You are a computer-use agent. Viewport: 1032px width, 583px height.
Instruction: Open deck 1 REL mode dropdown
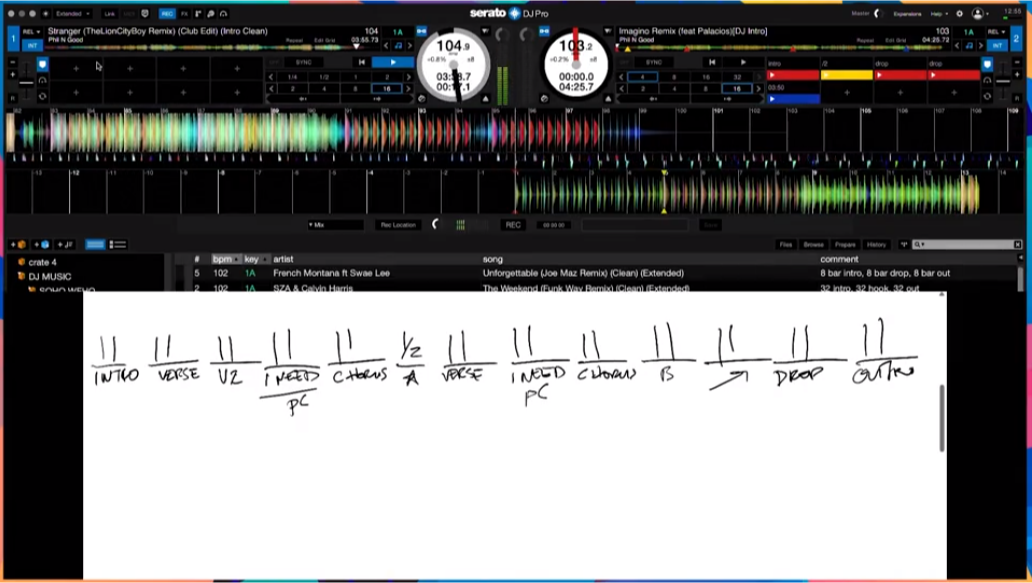(32, 32)
